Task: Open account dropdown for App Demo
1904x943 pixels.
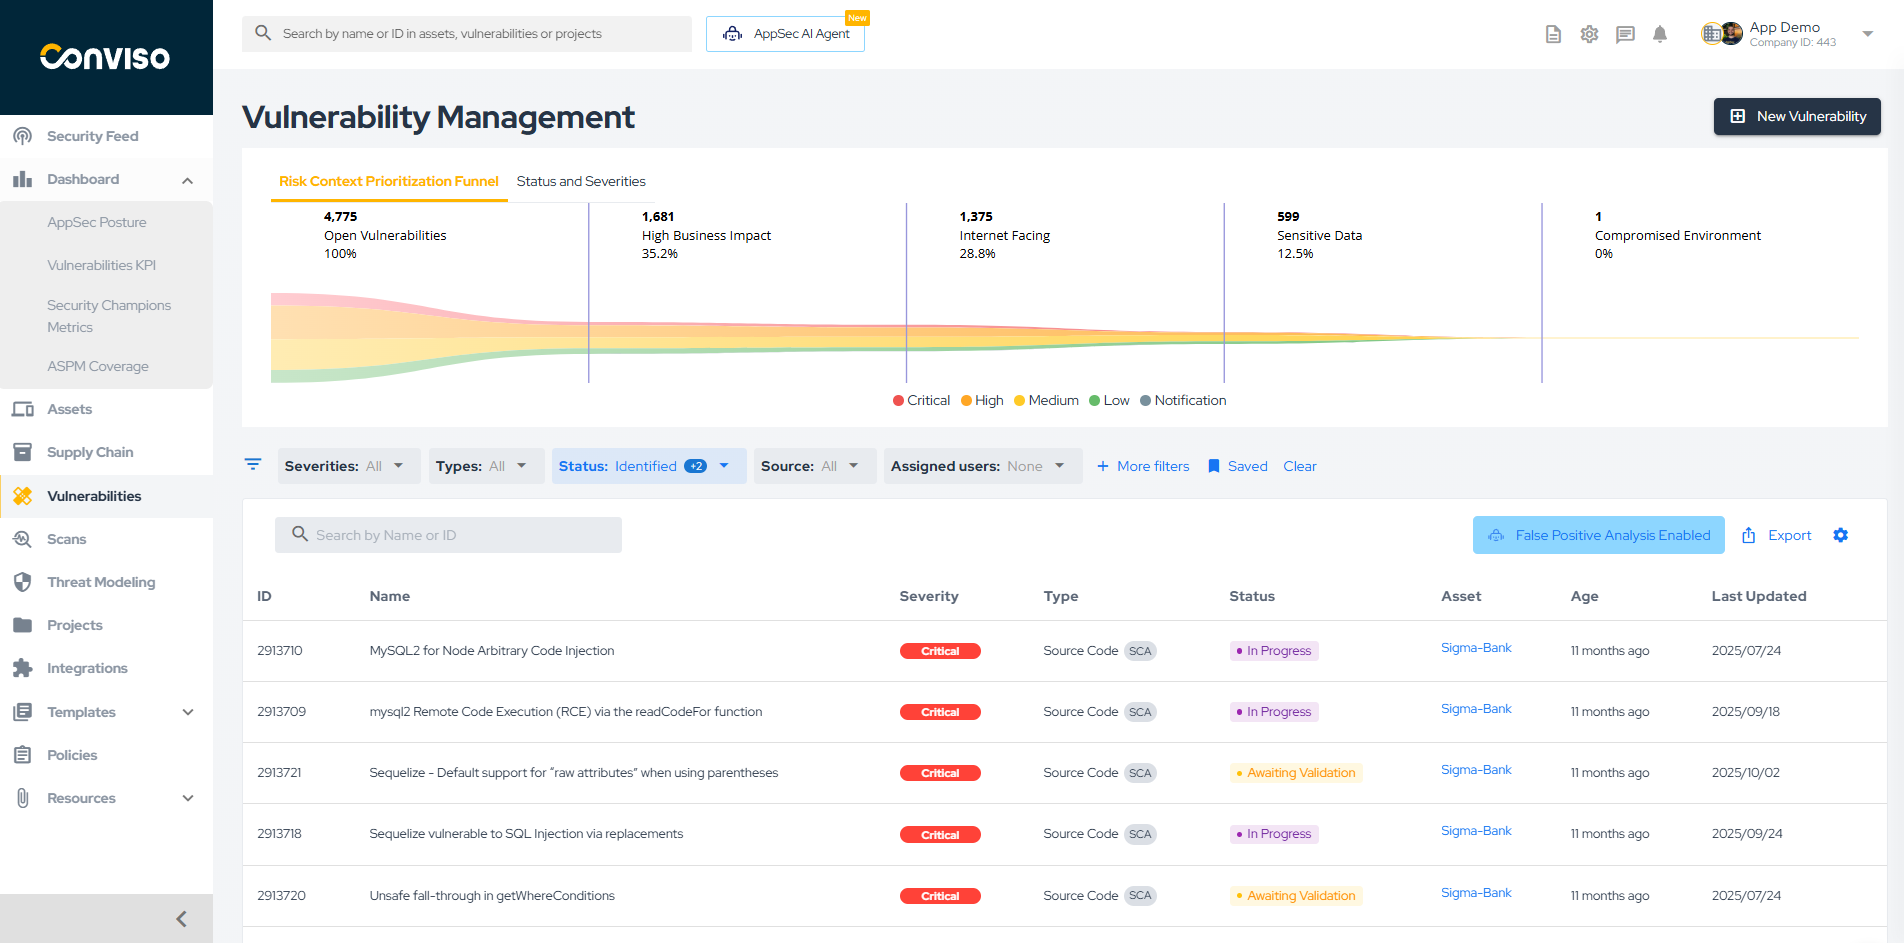Action: [1868, 33]
